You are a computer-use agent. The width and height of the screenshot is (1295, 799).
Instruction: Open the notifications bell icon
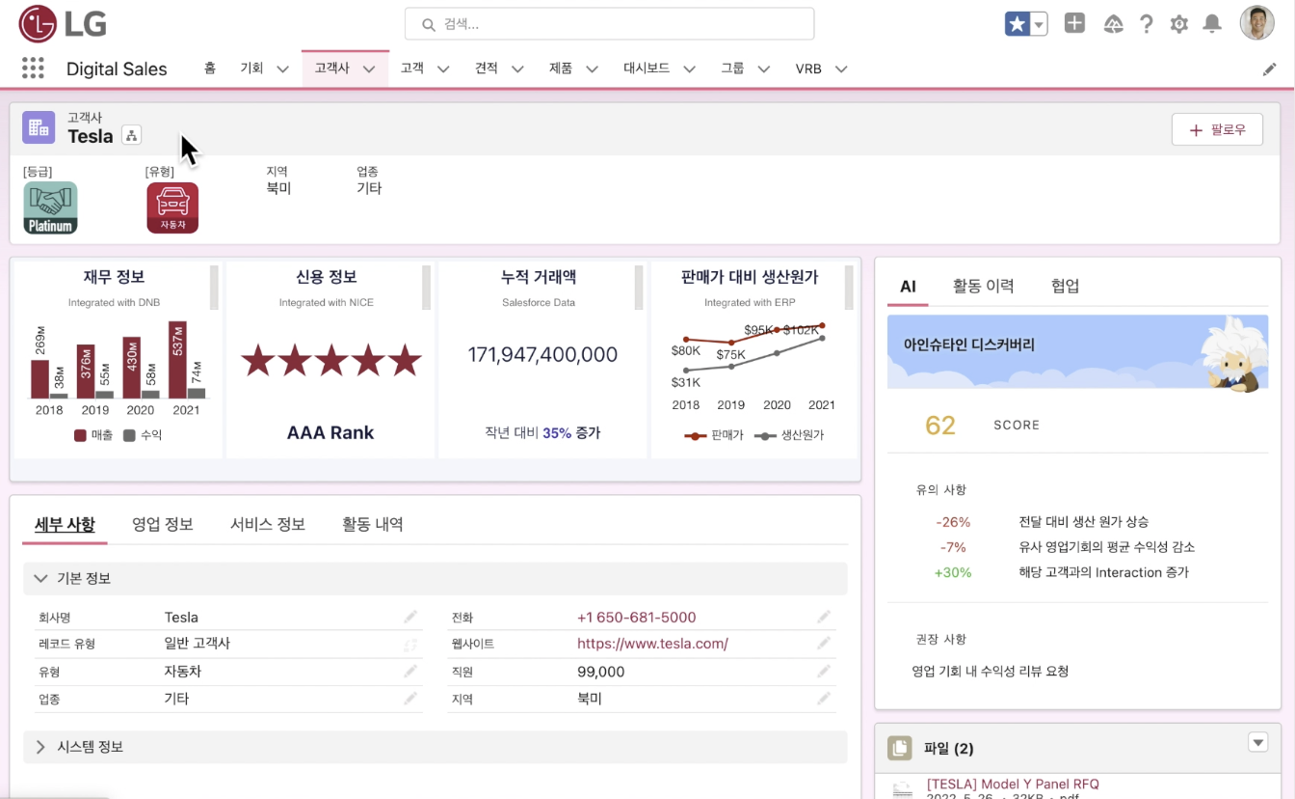[x=1212, y=24]
